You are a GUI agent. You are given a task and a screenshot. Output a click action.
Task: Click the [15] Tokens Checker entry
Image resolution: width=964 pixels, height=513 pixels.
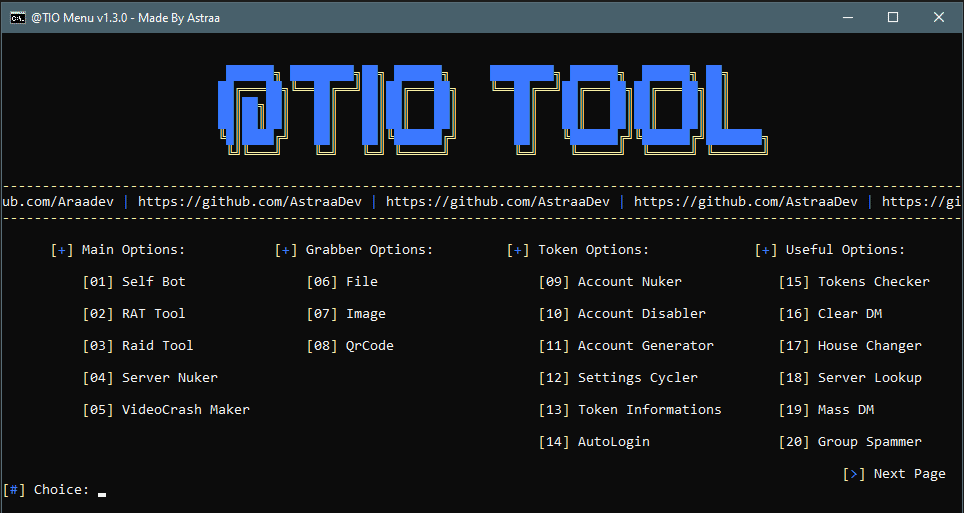click(854, 282)
